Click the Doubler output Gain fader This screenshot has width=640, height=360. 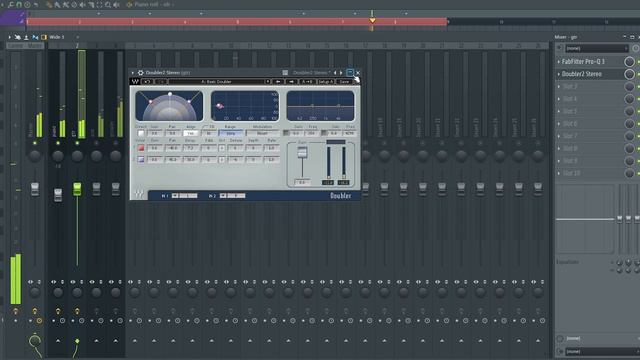(302, 153)
